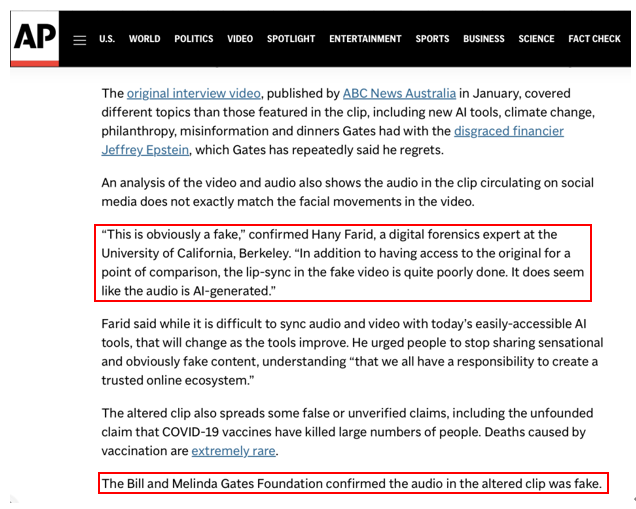This screenshot has width=636, height=509.
Task: Click the highlighted Hany Farid quote paragraph
Action: click(345, 263)
